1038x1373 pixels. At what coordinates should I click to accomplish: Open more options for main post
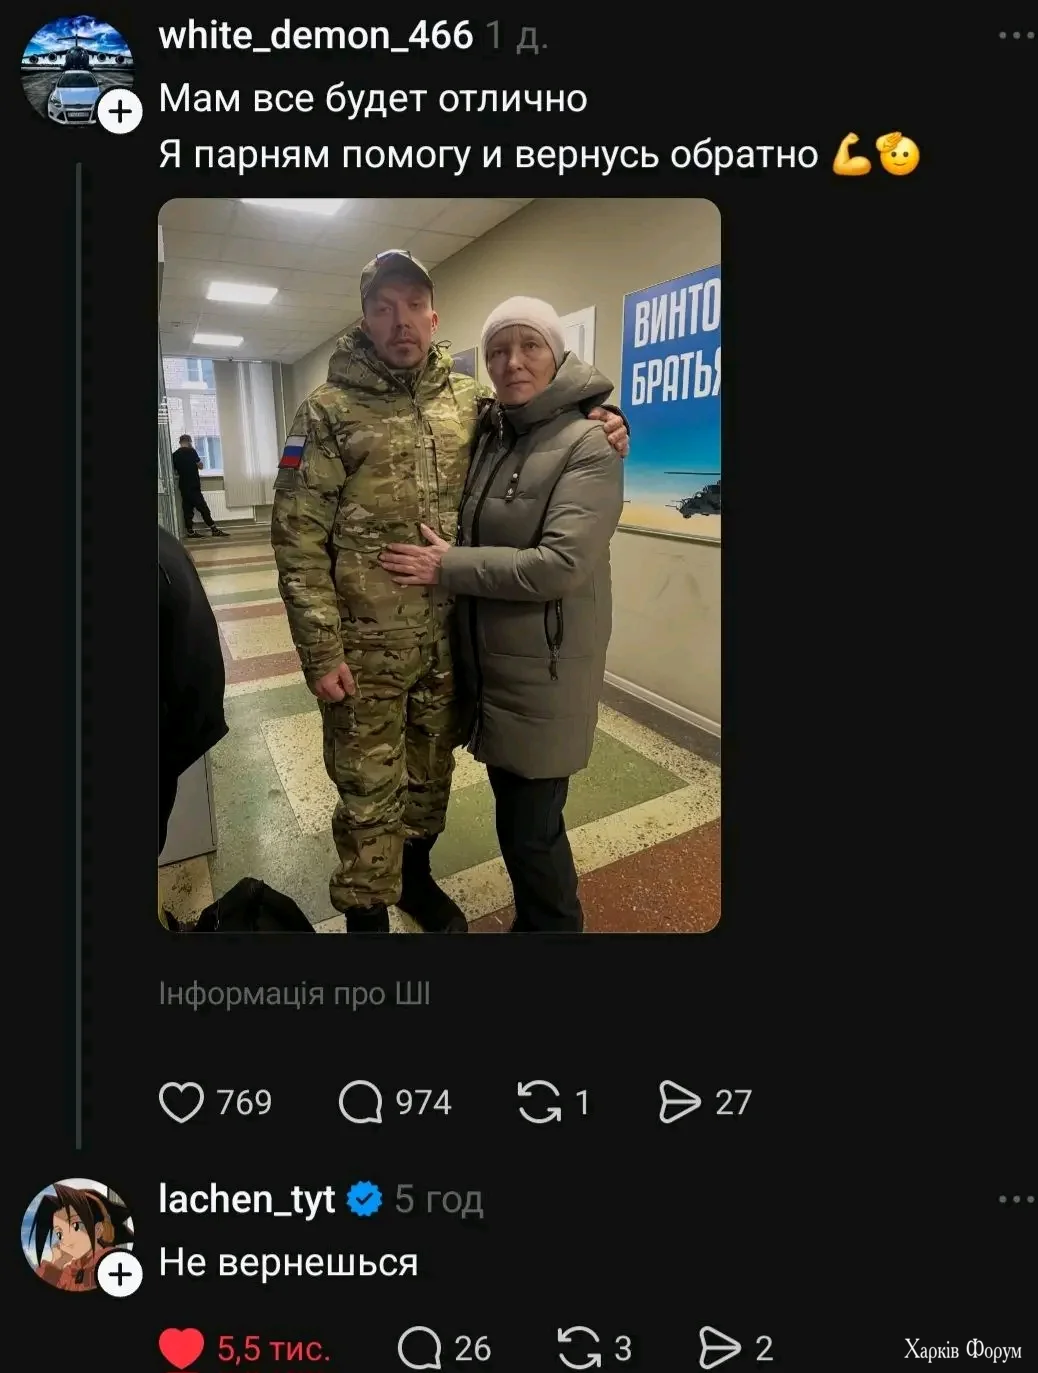1016,36
